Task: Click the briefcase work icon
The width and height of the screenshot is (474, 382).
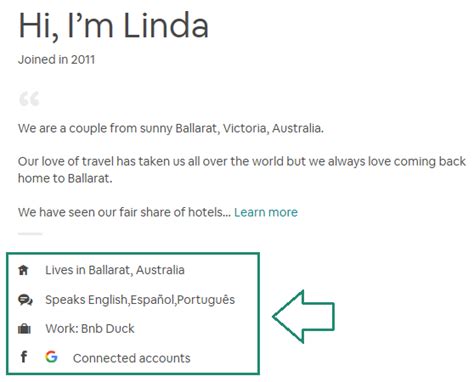Action: tap(24, 329)
